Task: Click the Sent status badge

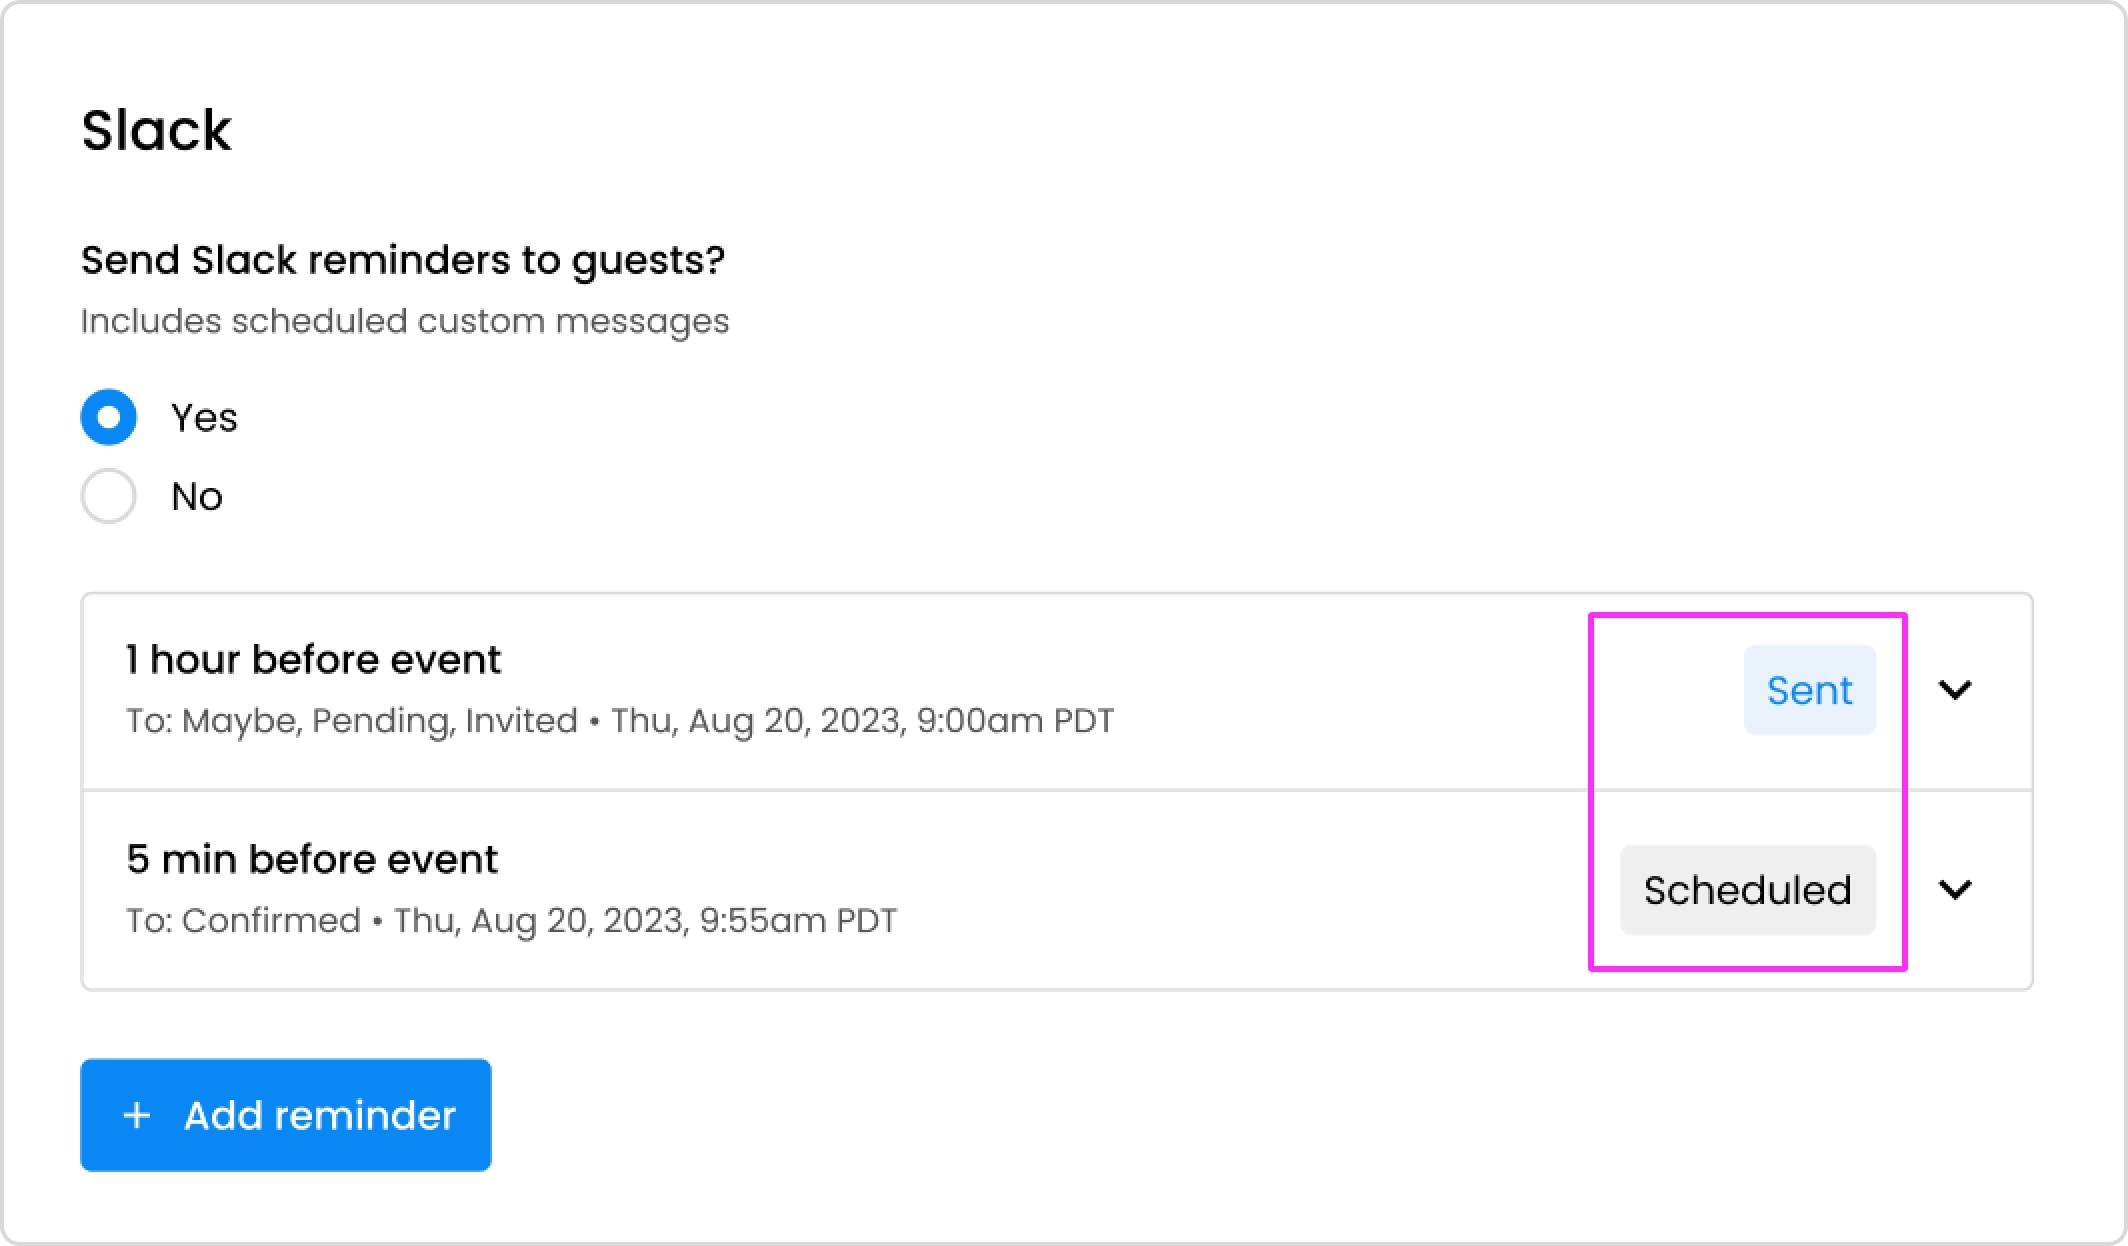Action: click(1809, 689)
